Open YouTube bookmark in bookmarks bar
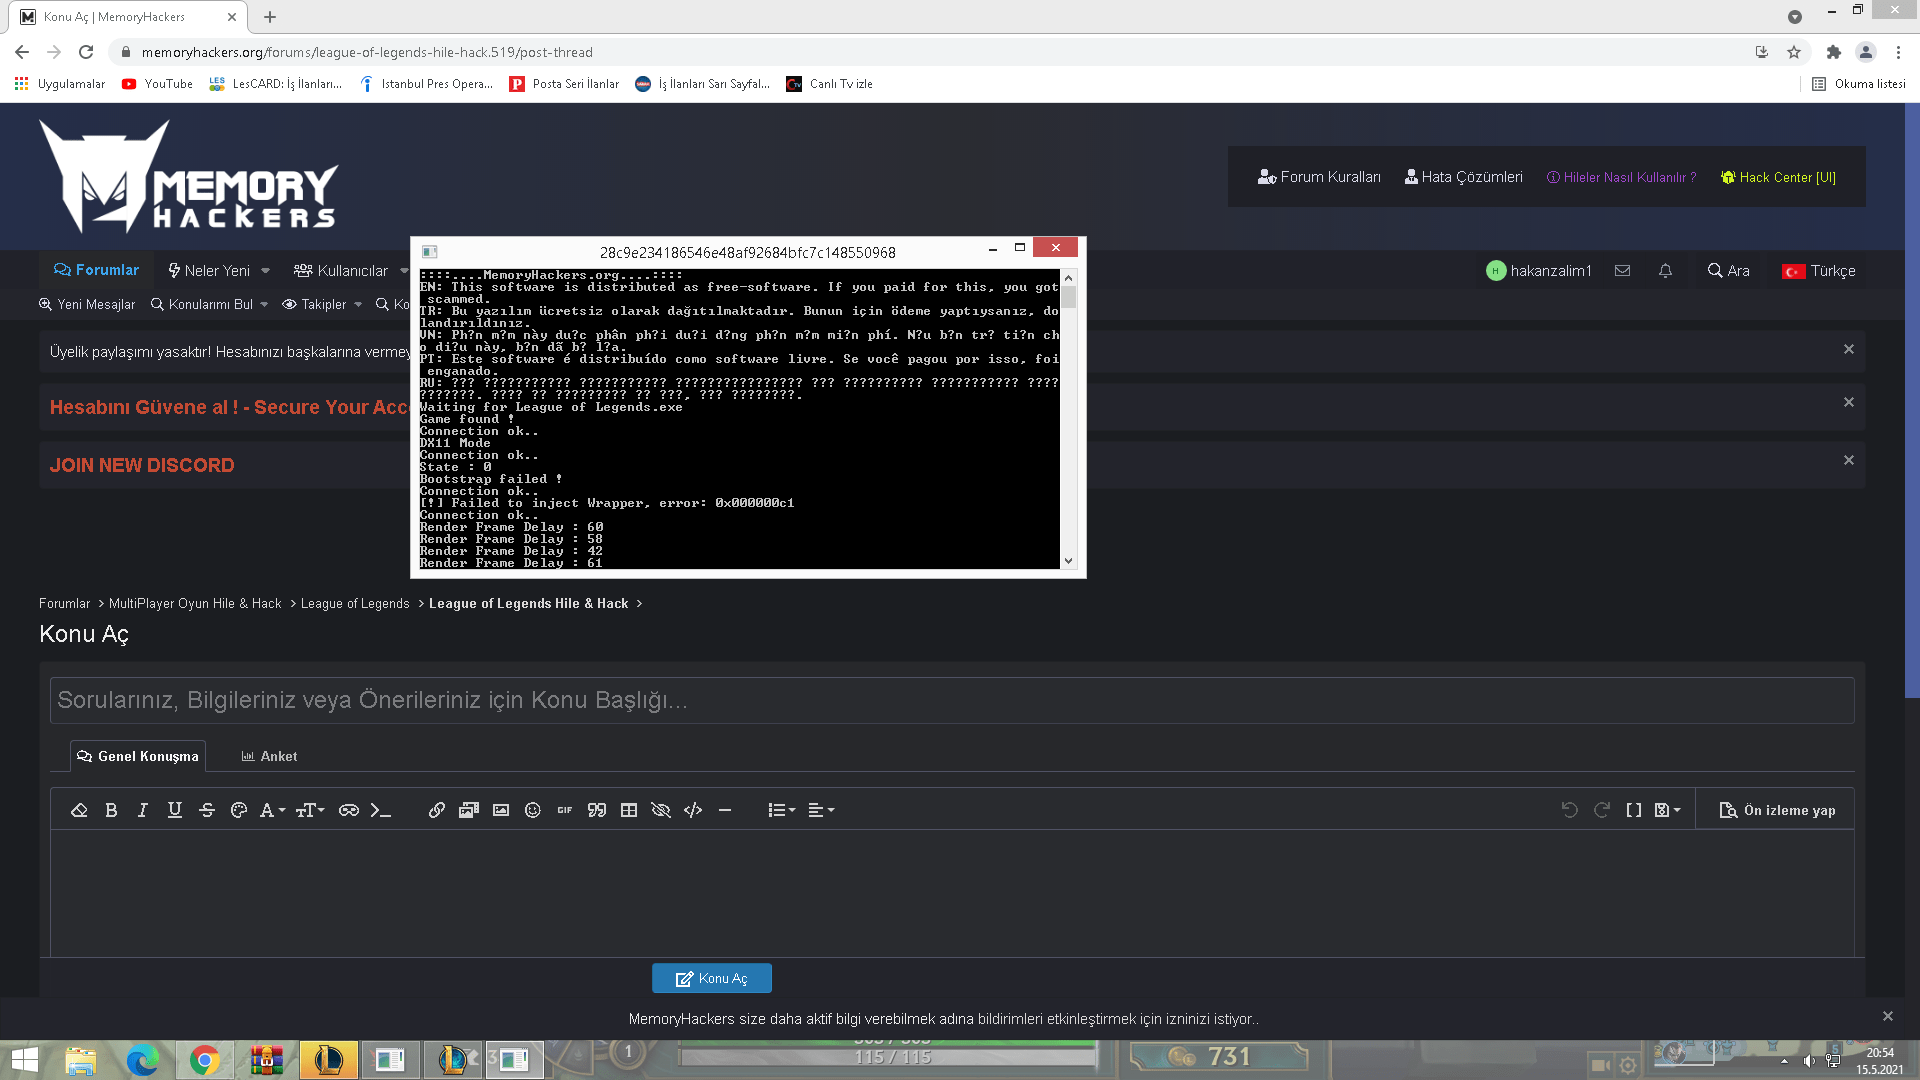 (157, 84)
